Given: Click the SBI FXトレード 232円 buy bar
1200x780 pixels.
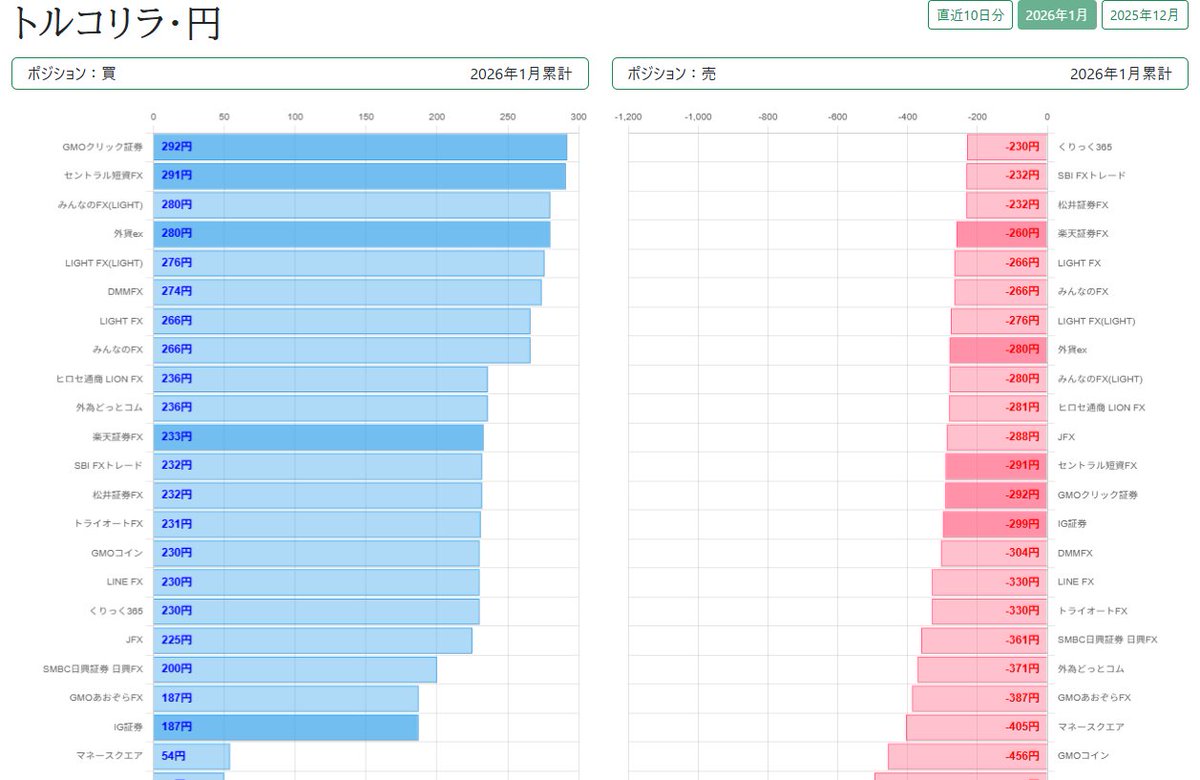Looking at the screenshot, I should 317,466.
